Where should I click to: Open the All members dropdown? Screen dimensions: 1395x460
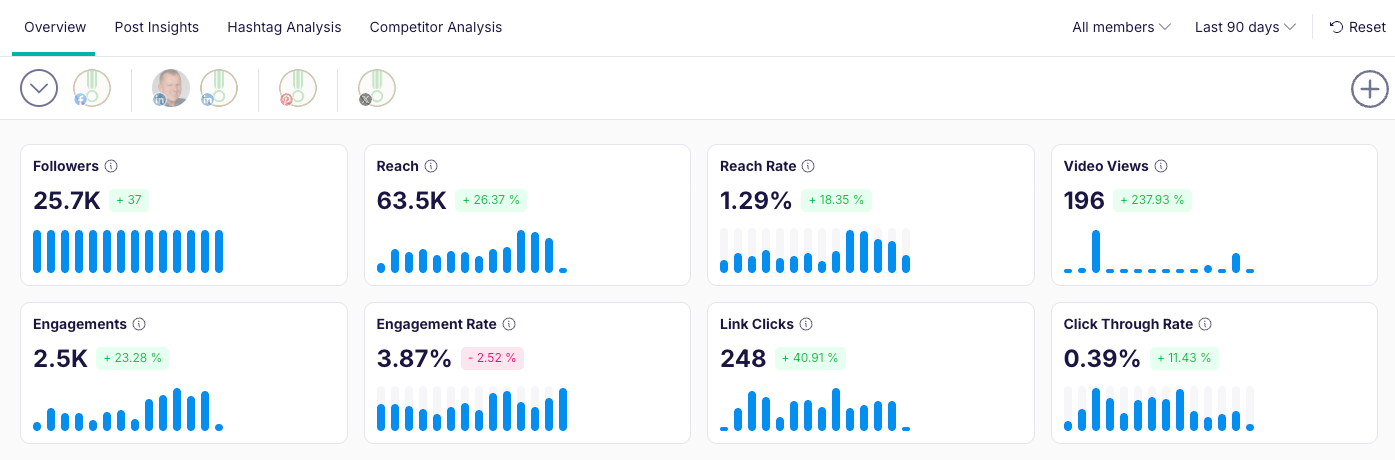pos(1121,27)
